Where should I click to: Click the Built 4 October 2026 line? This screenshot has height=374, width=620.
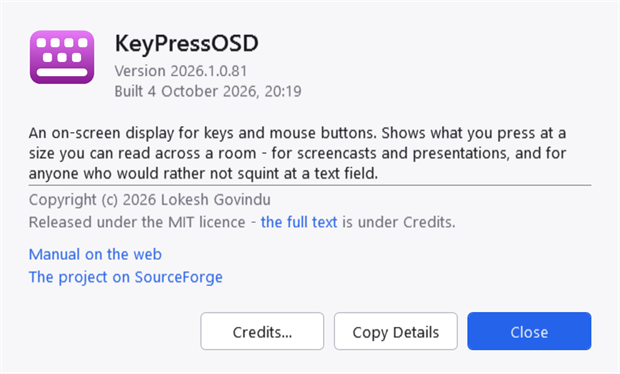tap(208, 91)
